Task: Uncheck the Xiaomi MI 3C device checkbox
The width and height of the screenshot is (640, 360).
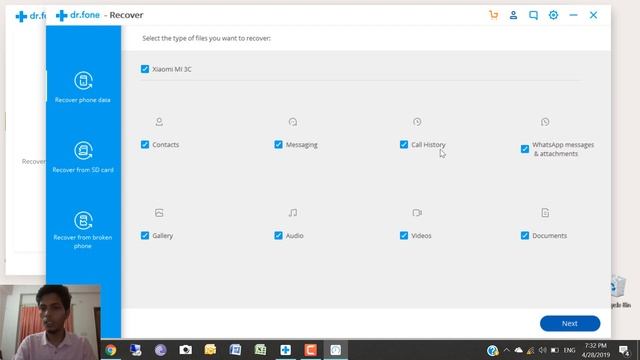Action: [x=145, y=69]
